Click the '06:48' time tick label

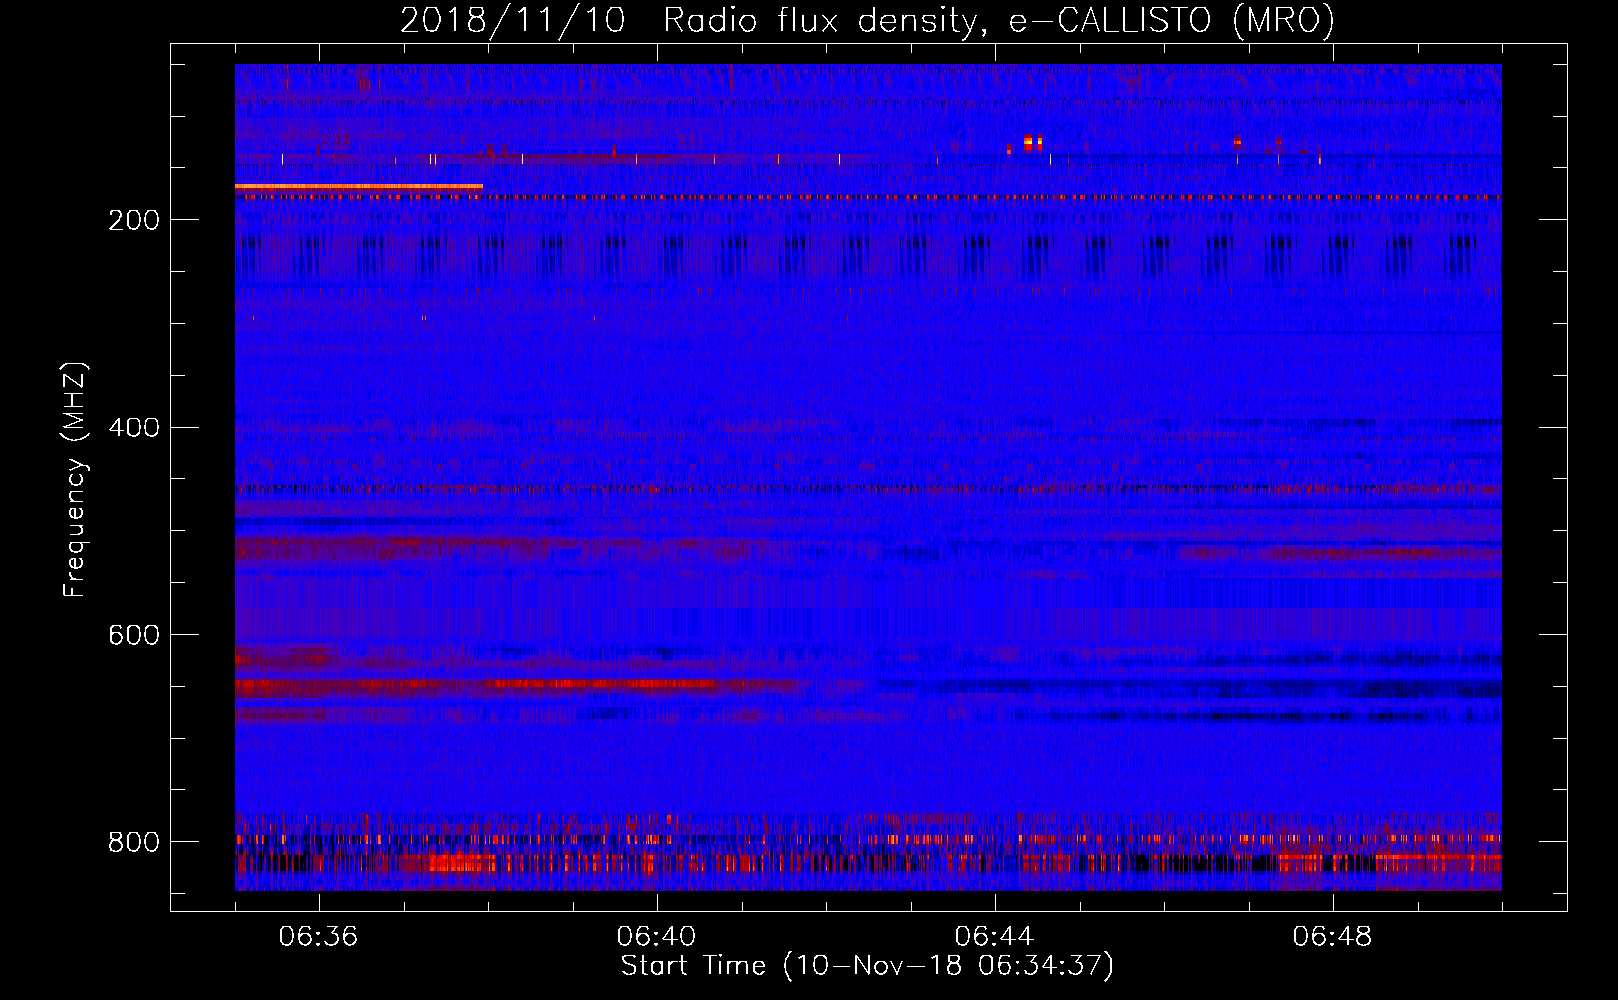(x=1332, y=937)
